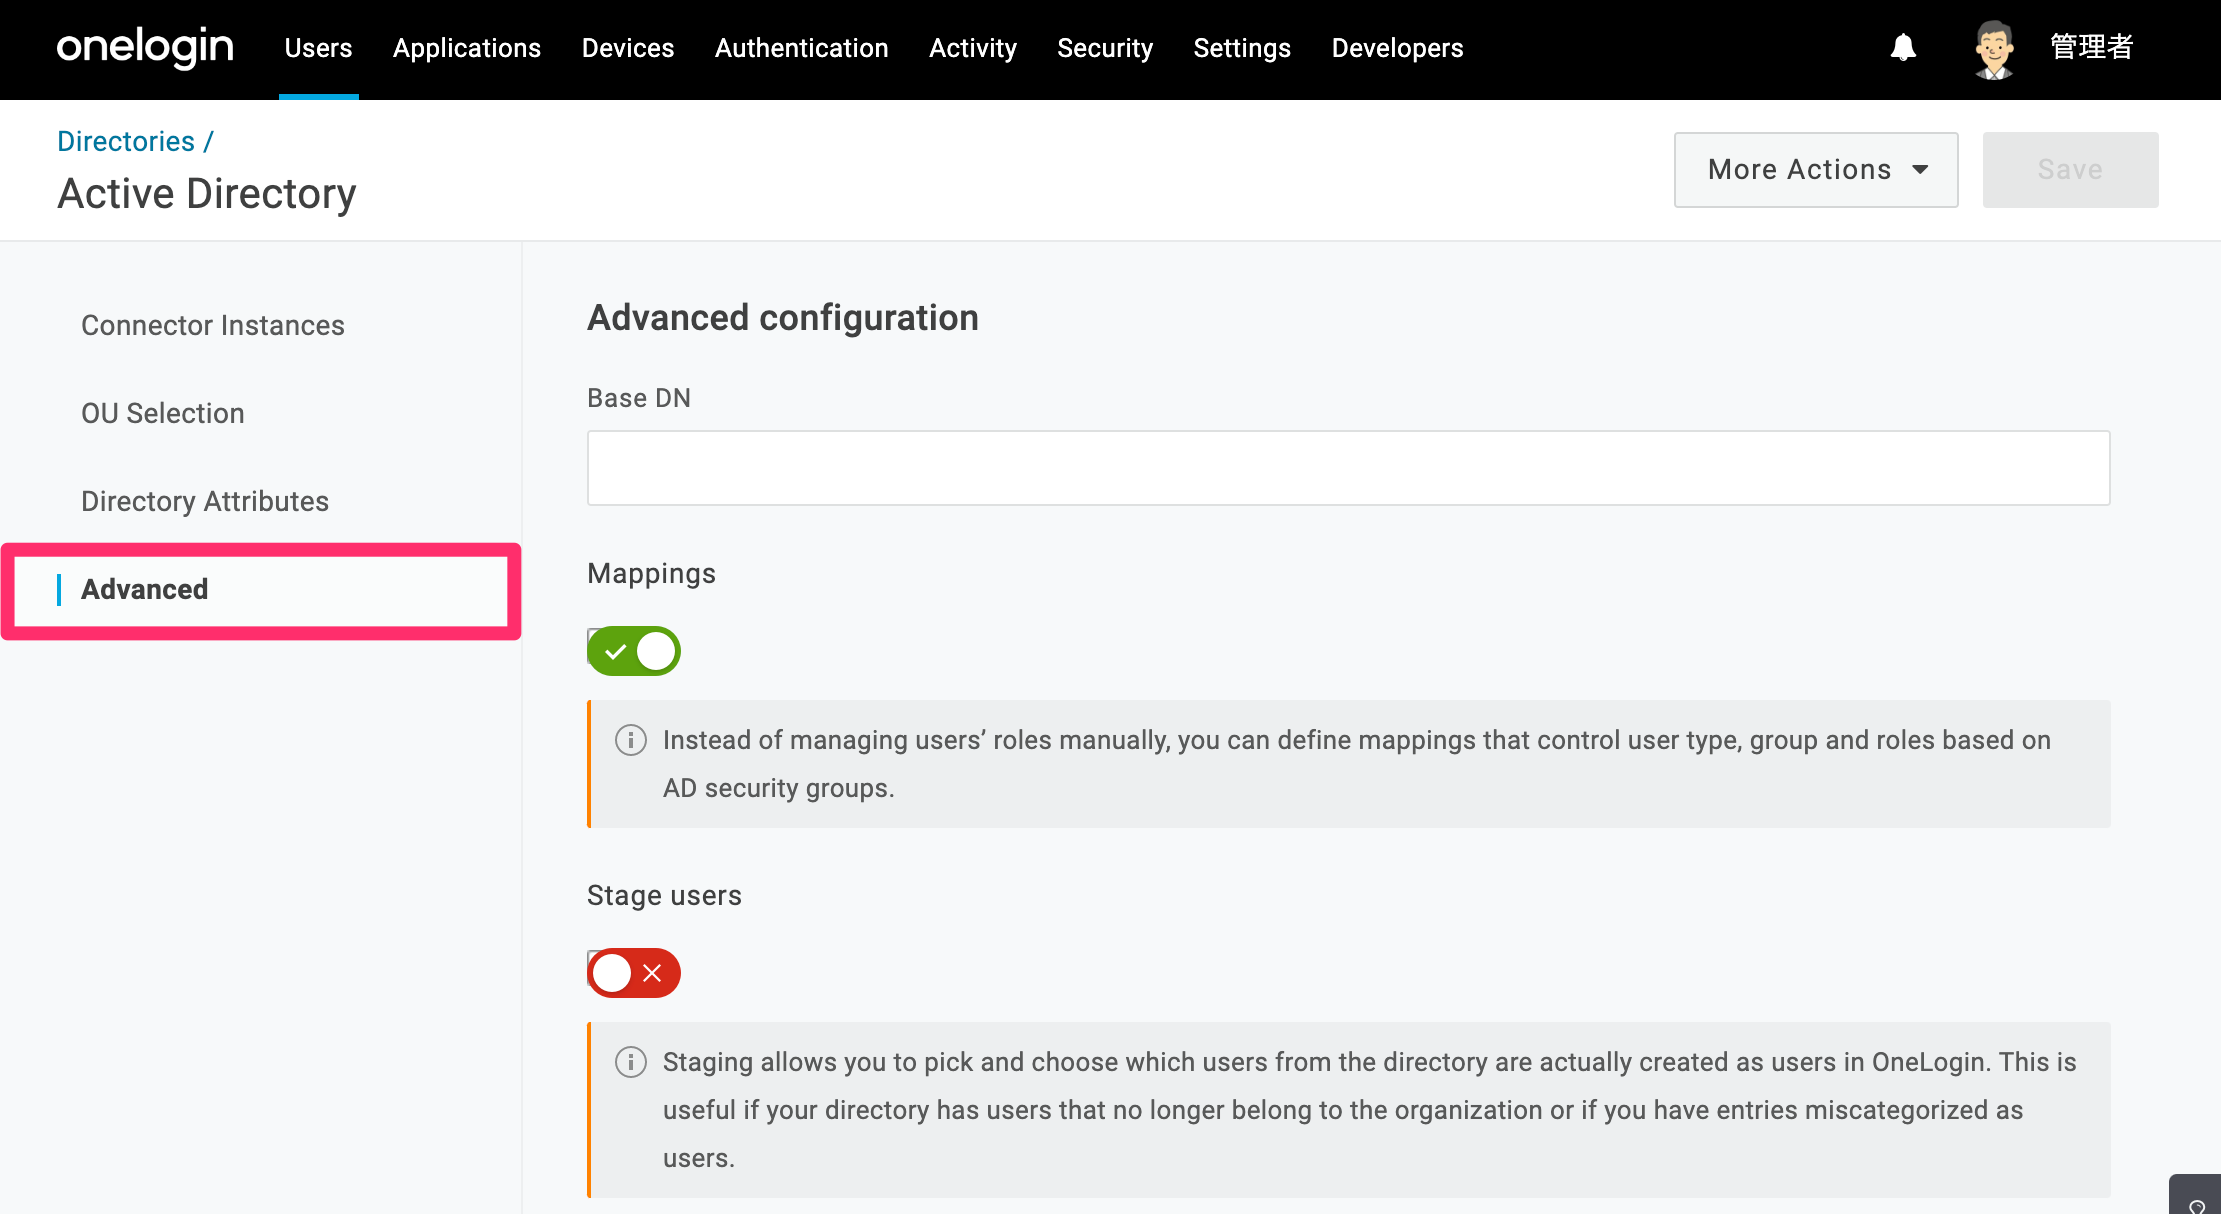Click the Save button
This screenshot has width=2221, height=1214.
[2070, 170]
